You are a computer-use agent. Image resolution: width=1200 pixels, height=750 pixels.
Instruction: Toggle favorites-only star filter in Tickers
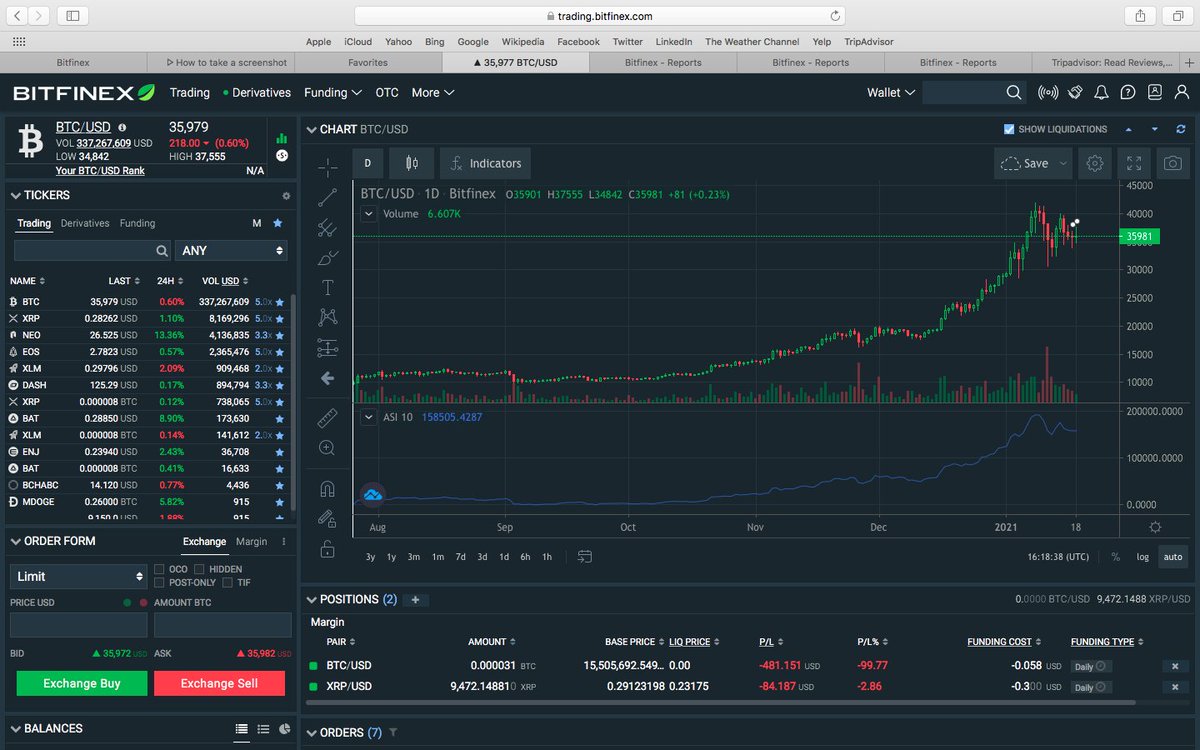(x=278, y=223)
